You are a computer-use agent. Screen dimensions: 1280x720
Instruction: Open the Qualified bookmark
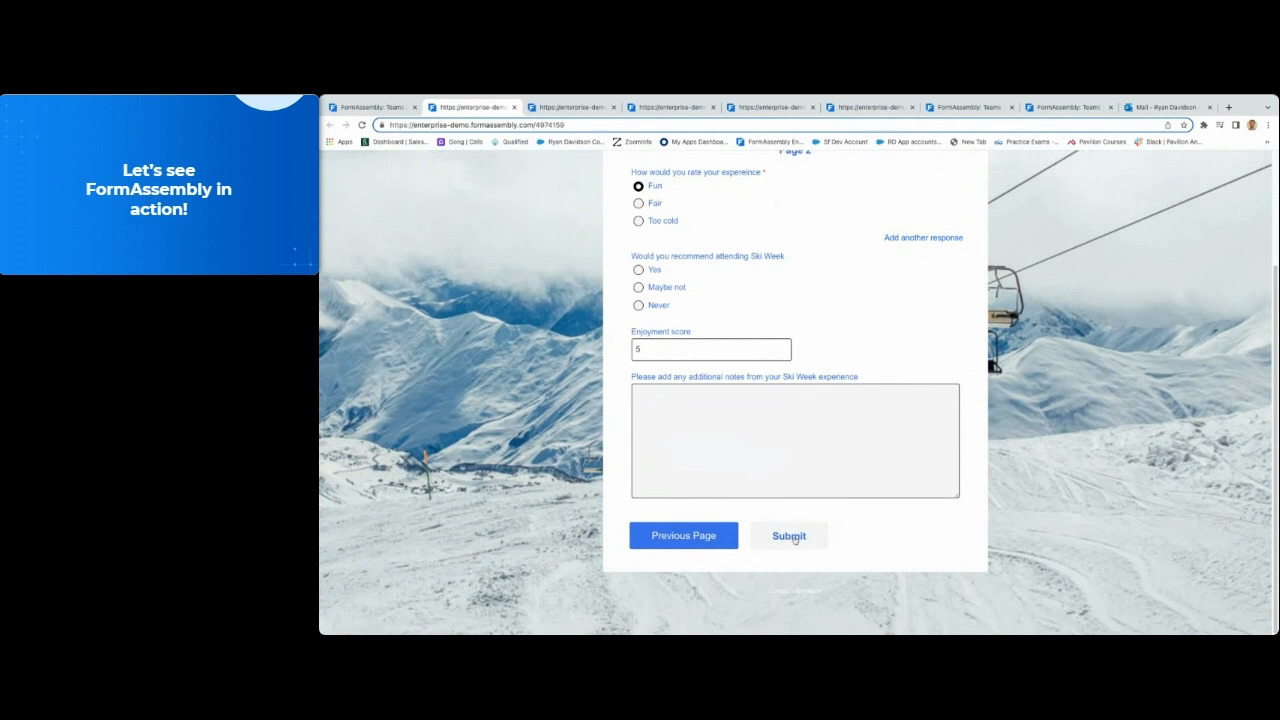point(510,142)
